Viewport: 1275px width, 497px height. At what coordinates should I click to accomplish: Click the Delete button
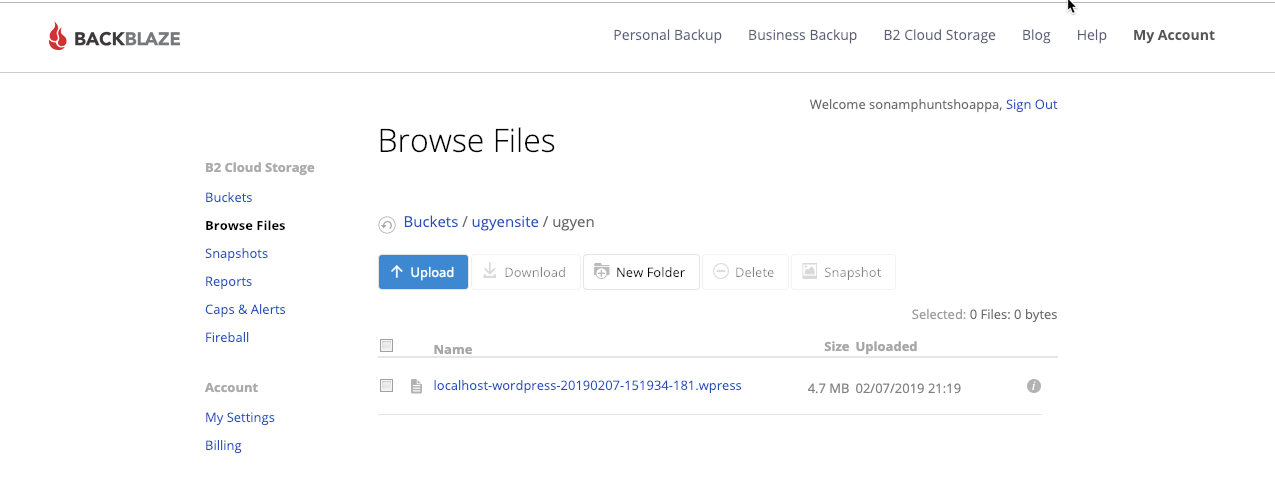click(745, 272)
